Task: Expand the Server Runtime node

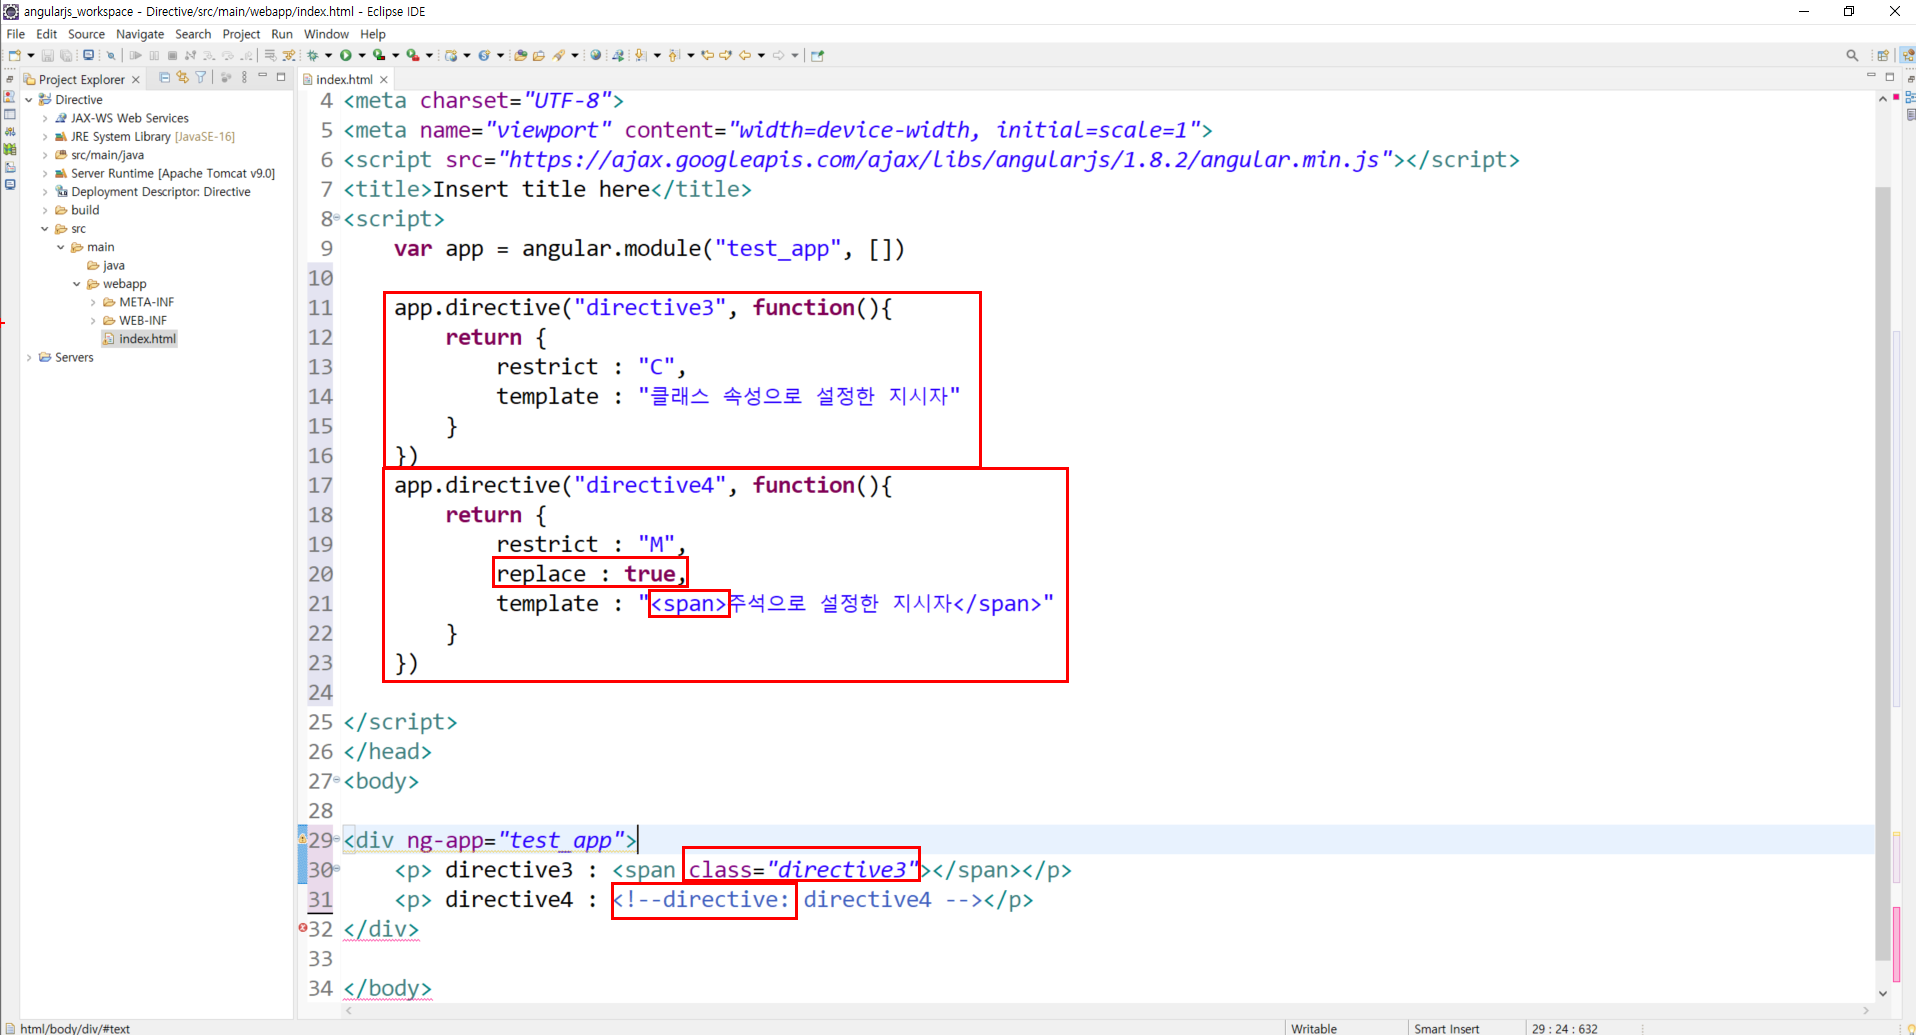Action: [x=45, y=173]
